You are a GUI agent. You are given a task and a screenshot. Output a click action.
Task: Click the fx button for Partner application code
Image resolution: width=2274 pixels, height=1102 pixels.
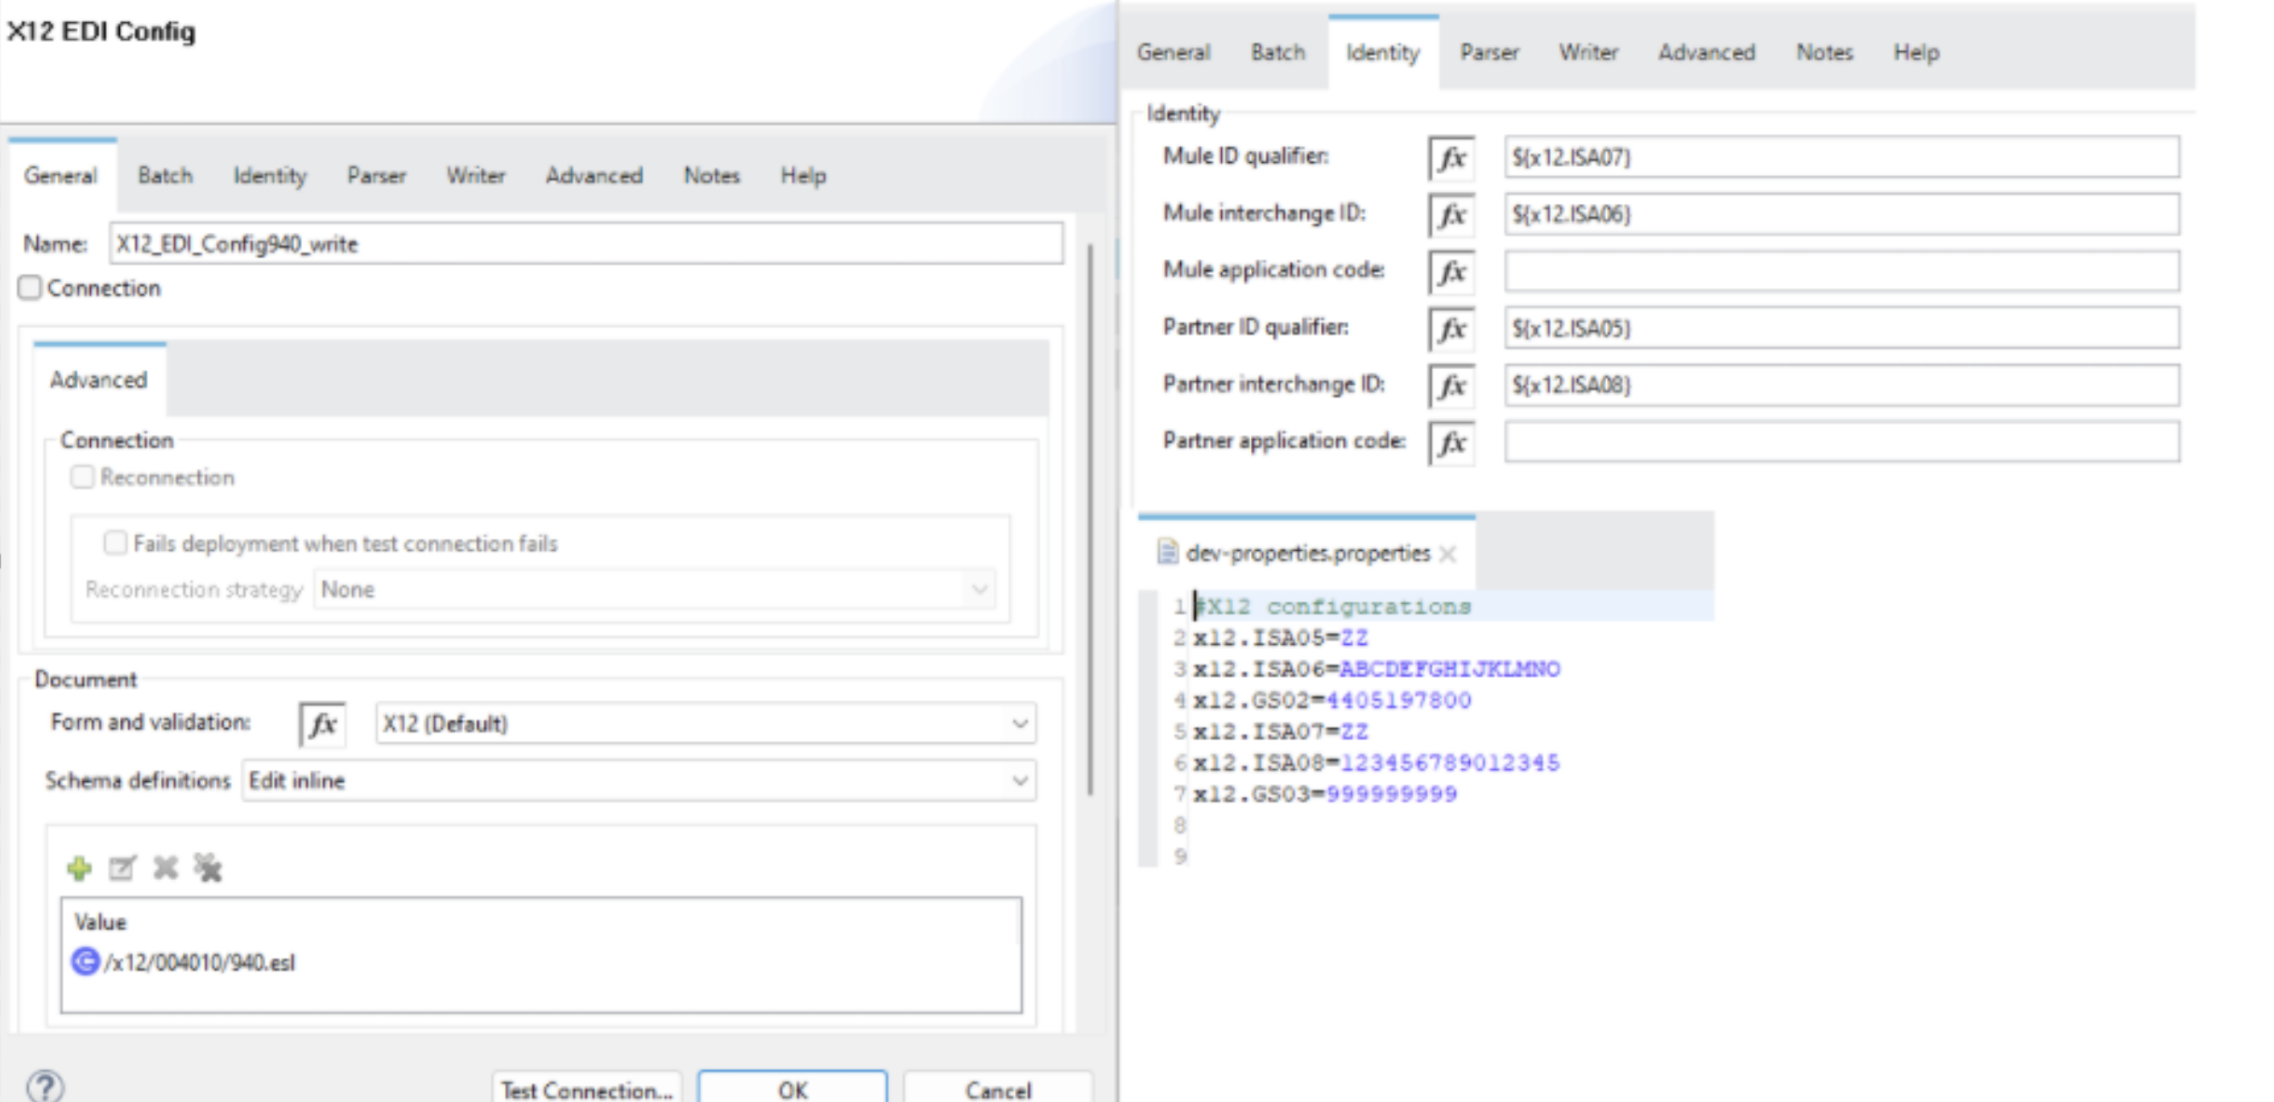(1451, 443)
